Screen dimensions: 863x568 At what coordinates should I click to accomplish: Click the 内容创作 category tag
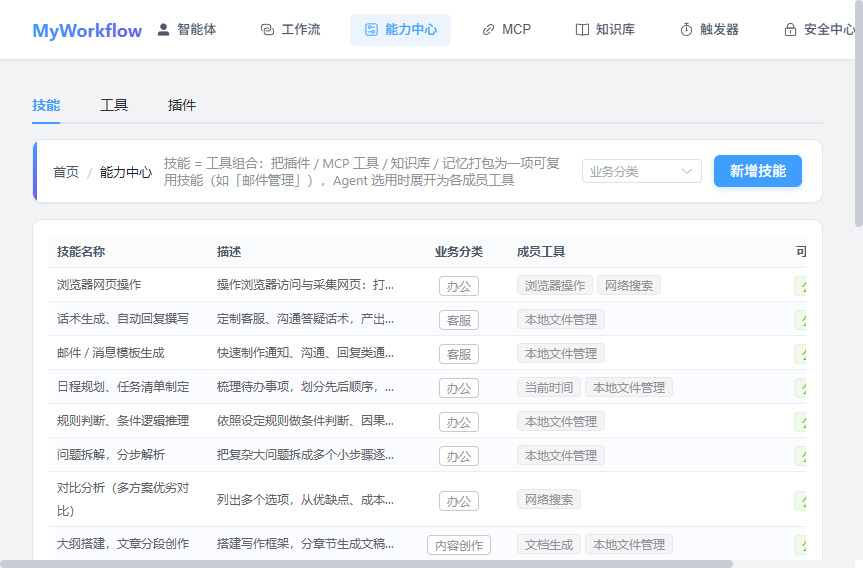[459, 545]
